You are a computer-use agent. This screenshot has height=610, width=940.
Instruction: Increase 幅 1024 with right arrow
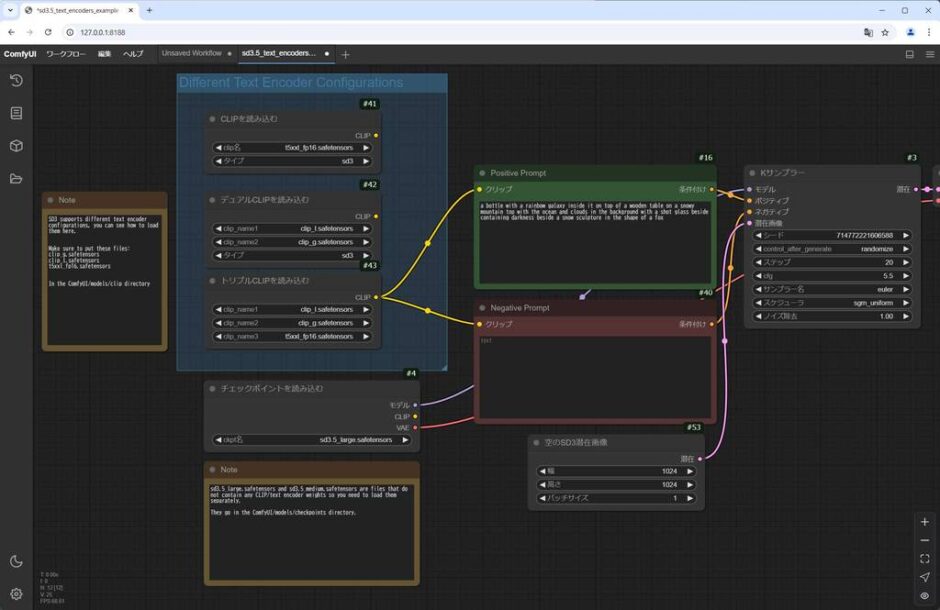[x=690, y=472]
